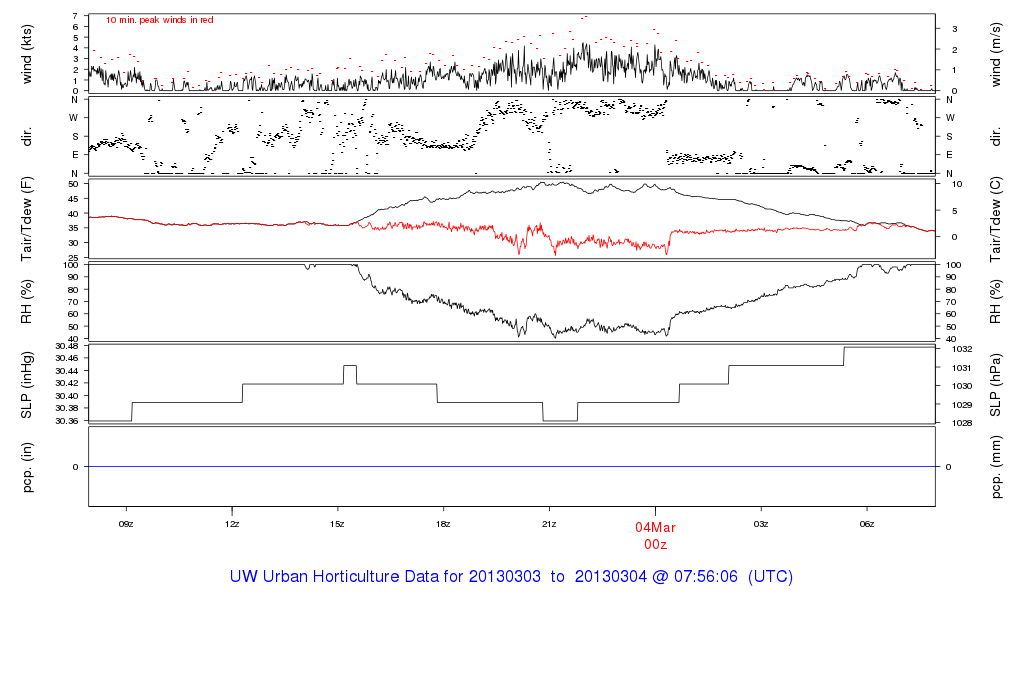Select the "7" tick on the knots axis
This screenshot has height=700, width=1024.
(x=76, y=16)
